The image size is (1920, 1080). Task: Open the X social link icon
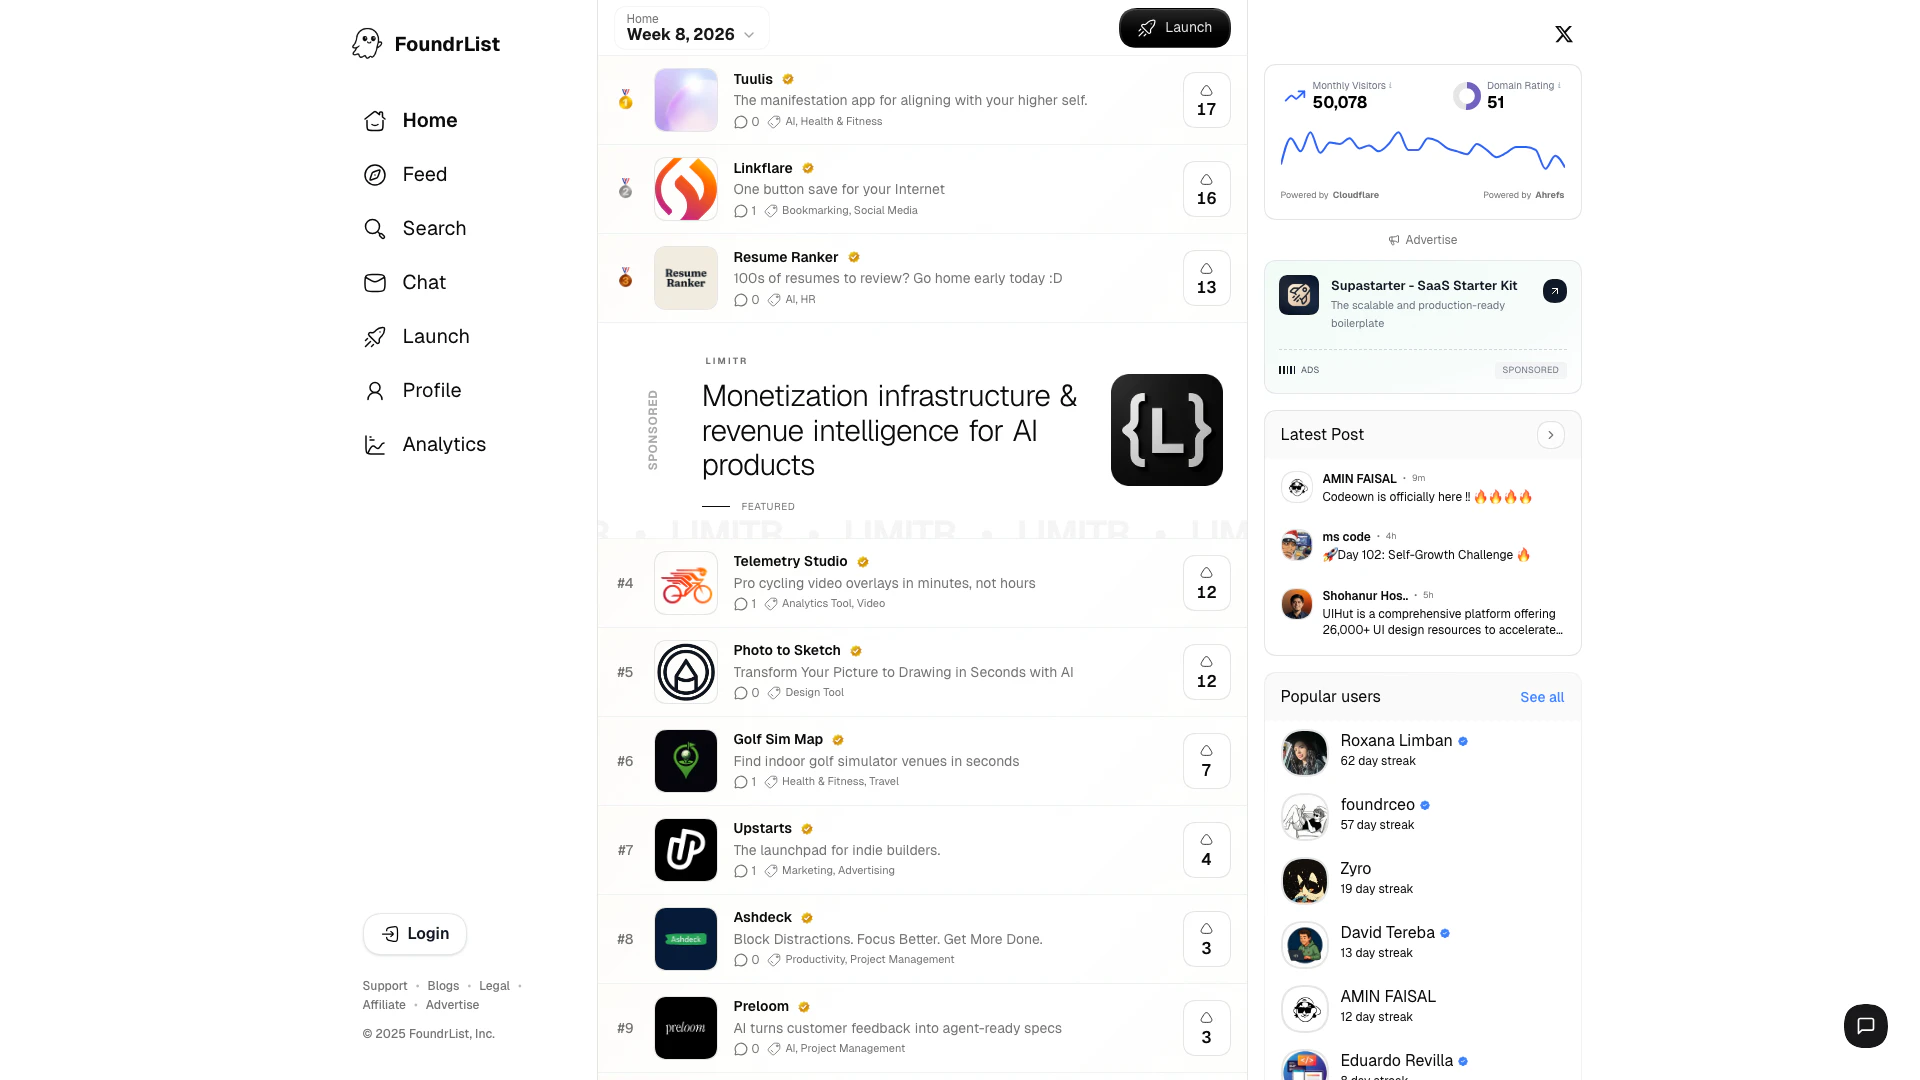pos(1564,35)
